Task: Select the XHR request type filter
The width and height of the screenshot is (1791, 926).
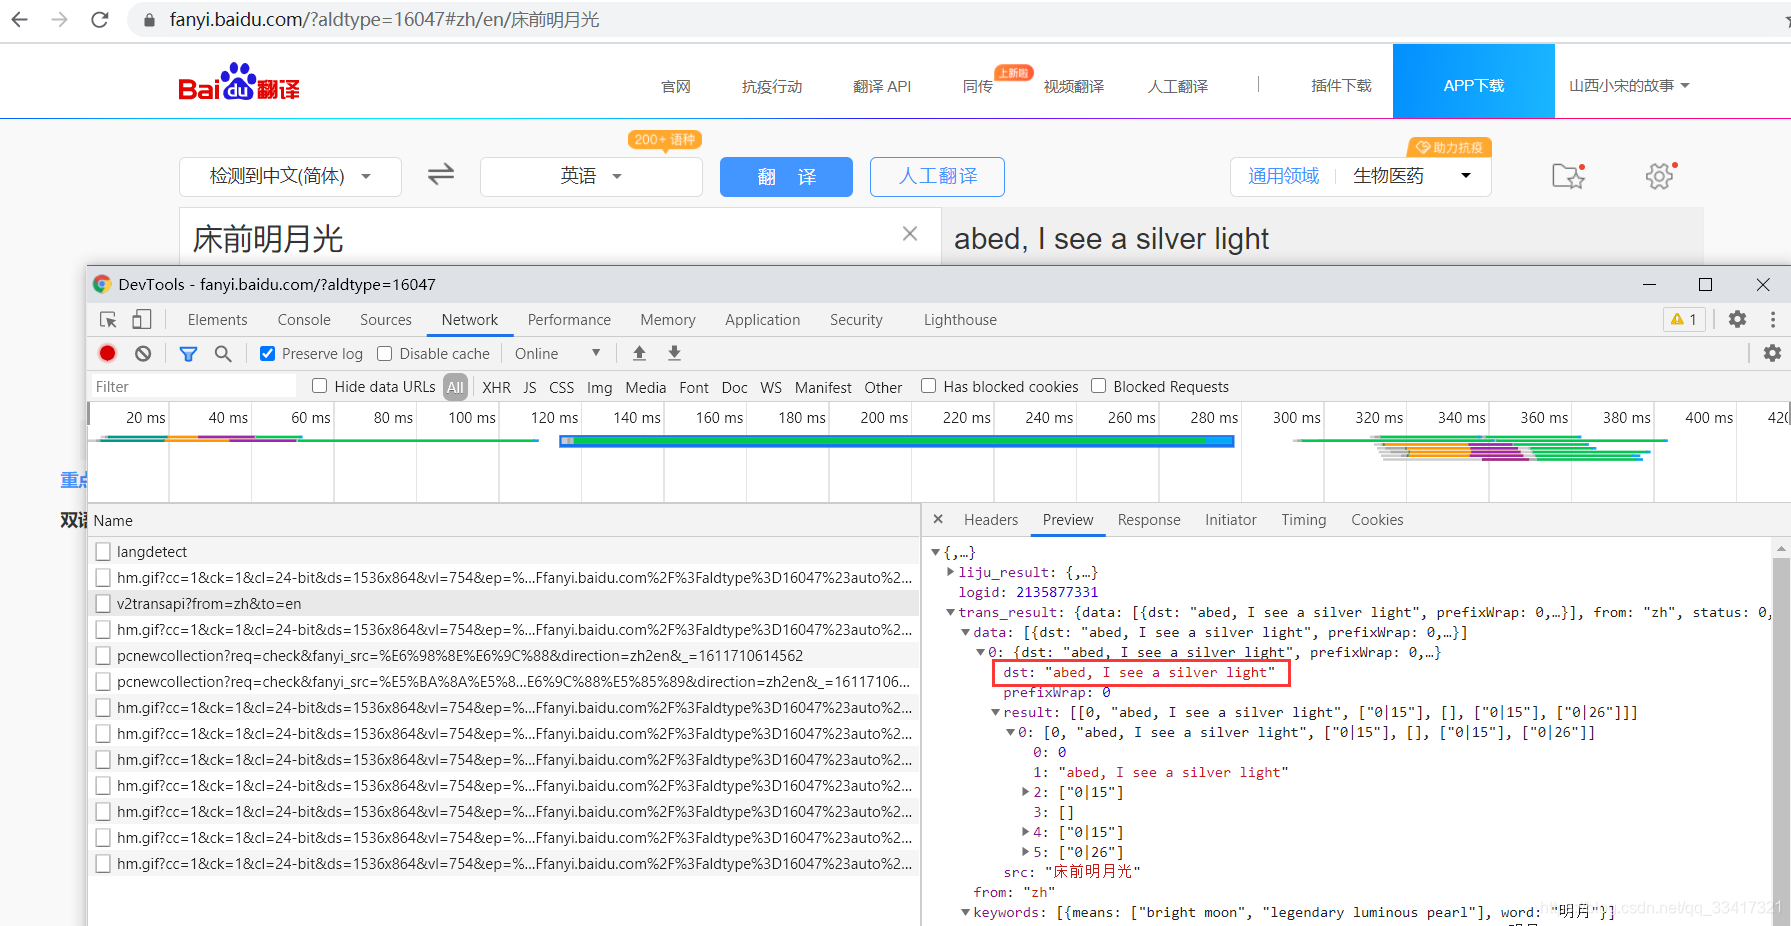Action: click(496, 387)
